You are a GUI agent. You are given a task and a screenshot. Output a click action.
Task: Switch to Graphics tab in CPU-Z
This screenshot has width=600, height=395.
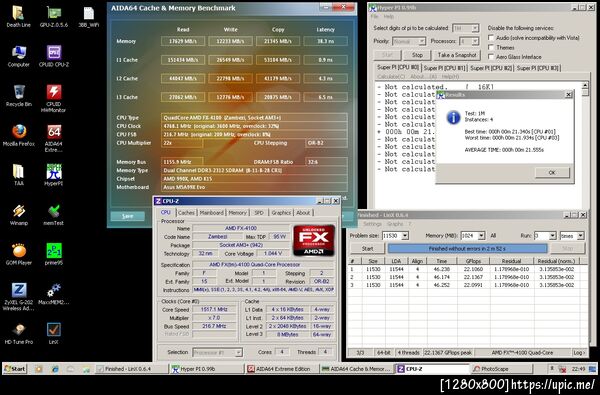281,212
